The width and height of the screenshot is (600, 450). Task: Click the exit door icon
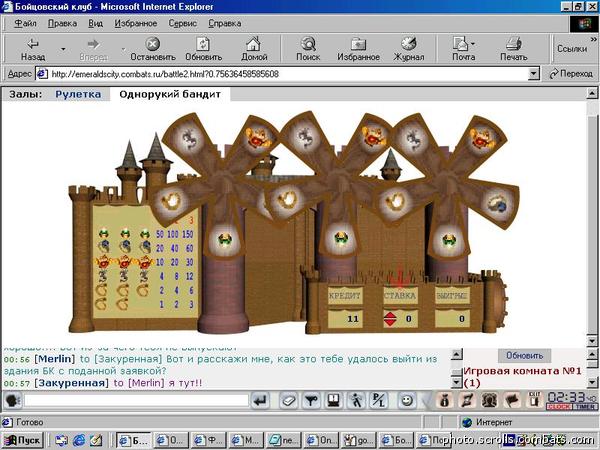pyautogui.click(x=535, y=400)
